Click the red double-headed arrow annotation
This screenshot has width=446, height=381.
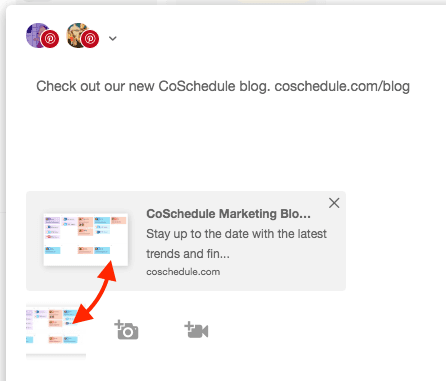click(94, 293)
